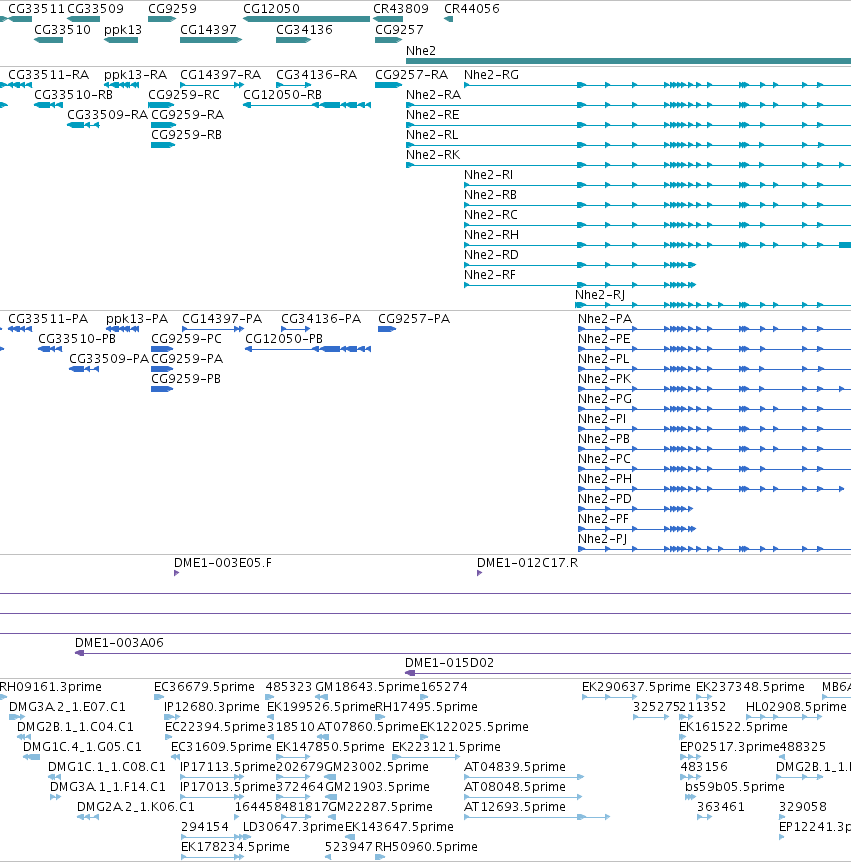Select protein ppk13-PA
851x862 pixels.
tap(137, 319)
